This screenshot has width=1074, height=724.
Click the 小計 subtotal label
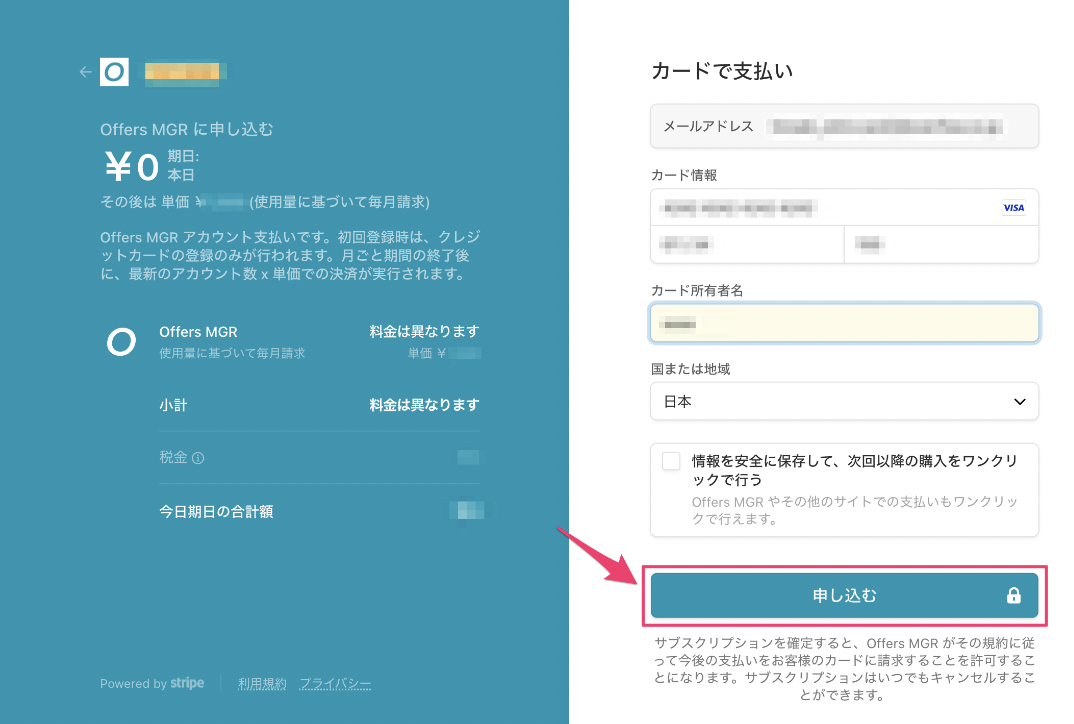[x=173, y=405]
